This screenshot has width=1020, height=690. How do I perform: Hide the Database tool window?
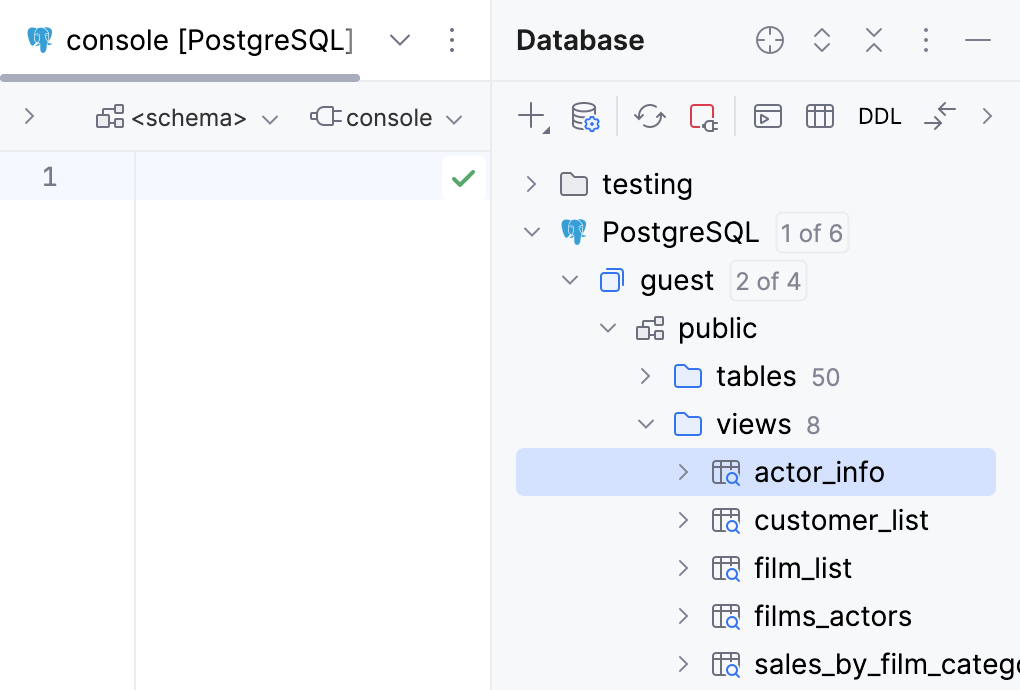(x=975, y=40)
